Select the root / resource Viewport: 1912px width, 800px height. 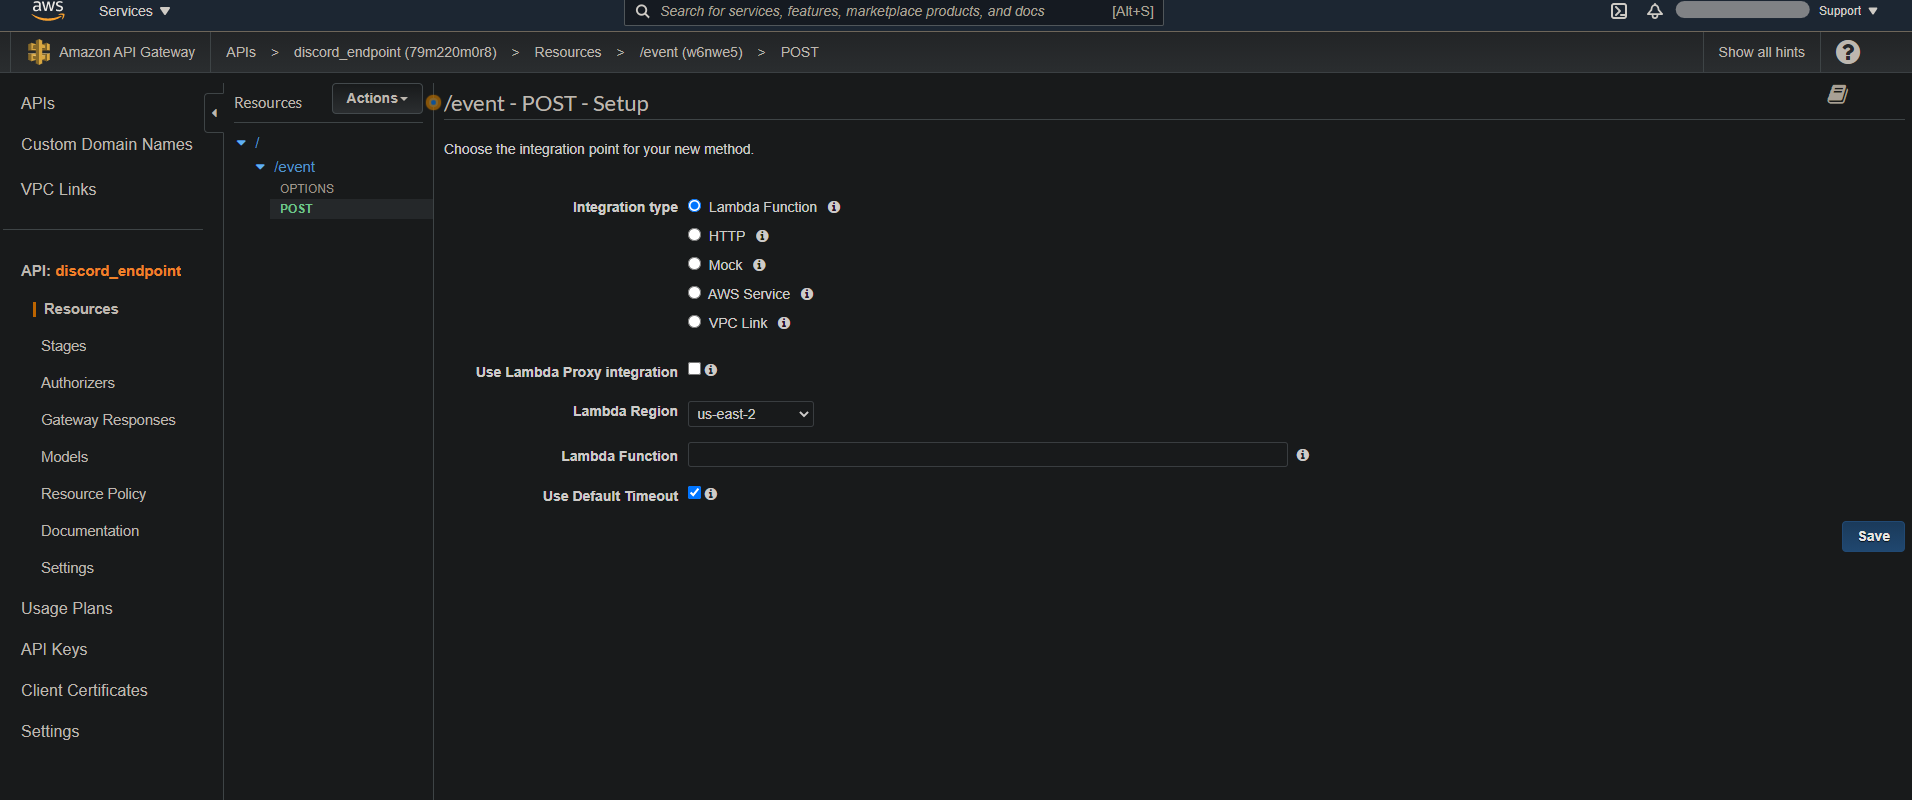click(257, 143)
